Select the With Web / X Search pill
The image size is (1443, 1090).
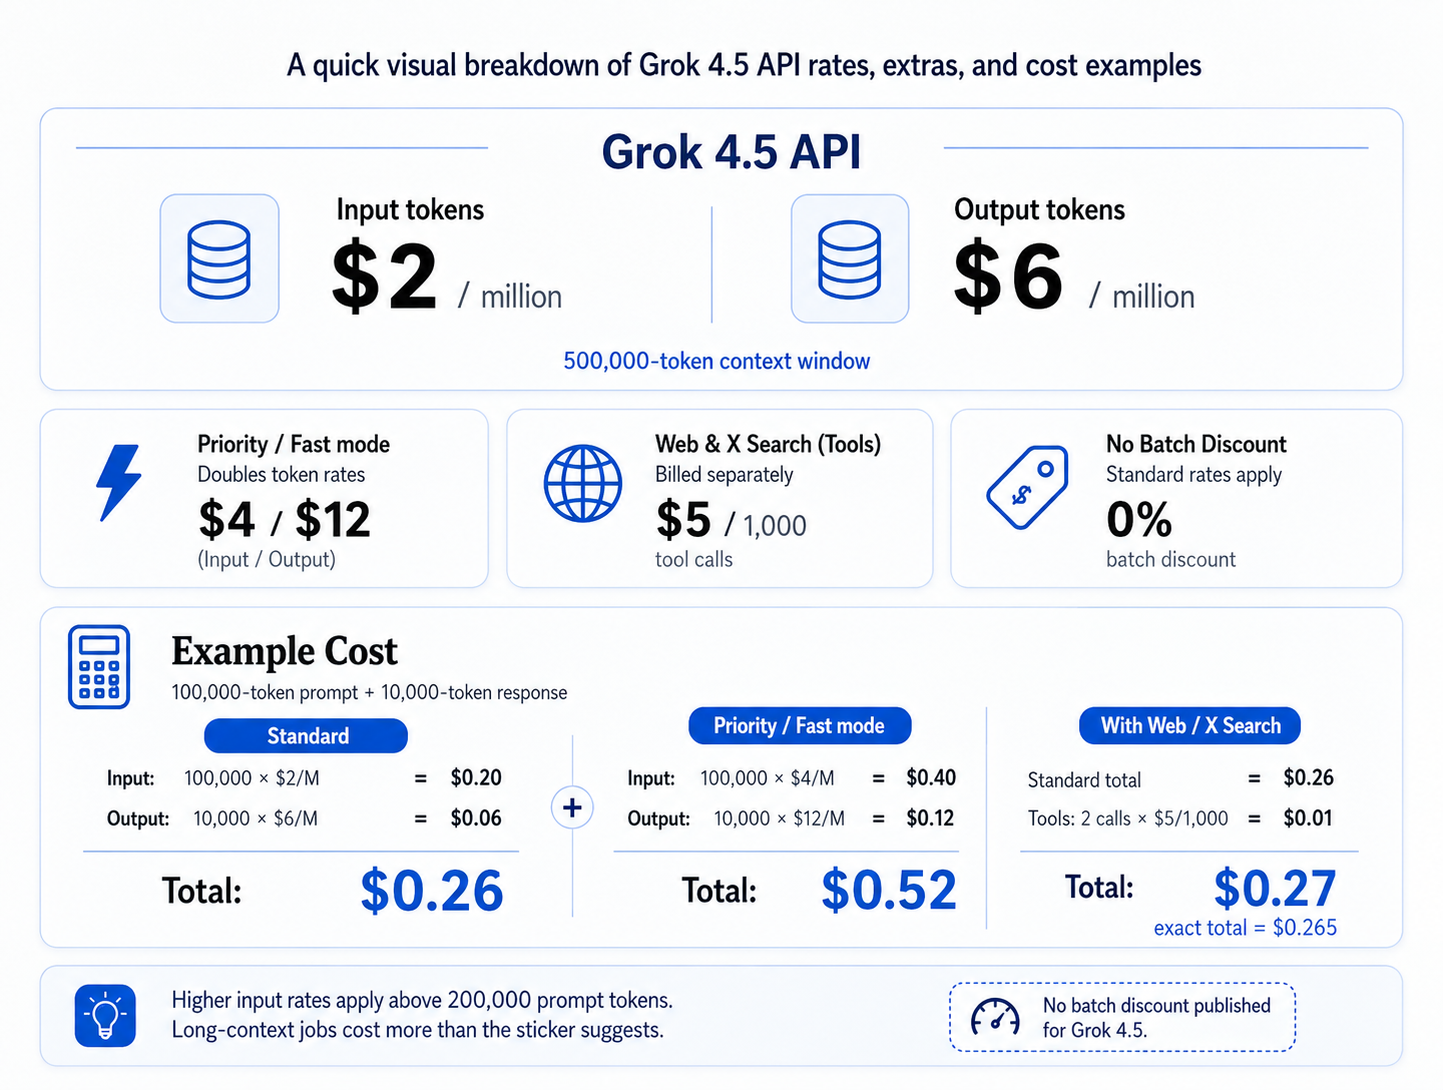tap(1190, 726)
